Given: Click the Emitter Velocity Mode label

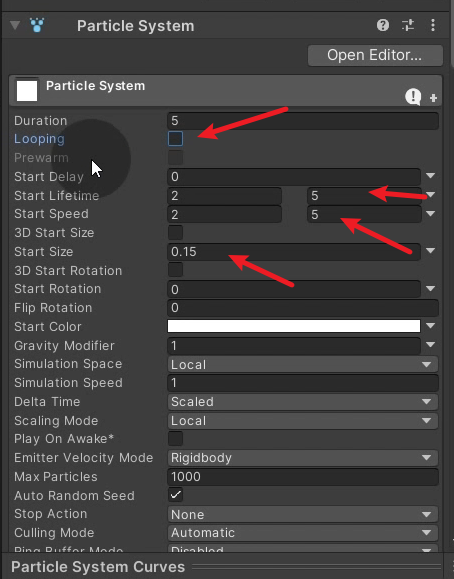Looking at the screenshot, I should [x=83, y=458].
